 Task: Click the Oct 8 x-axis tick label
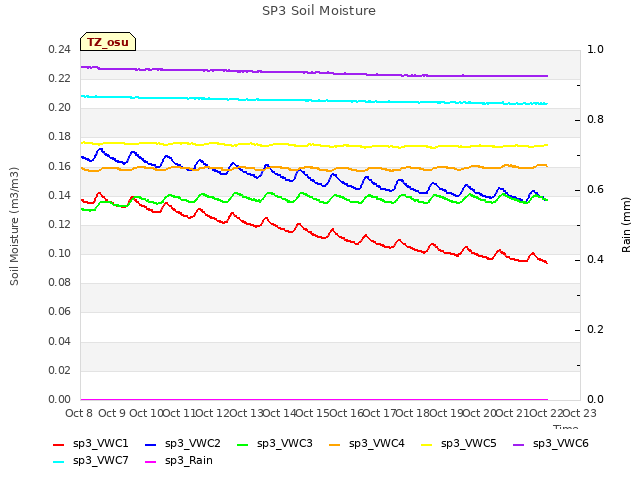click(79, 413)
